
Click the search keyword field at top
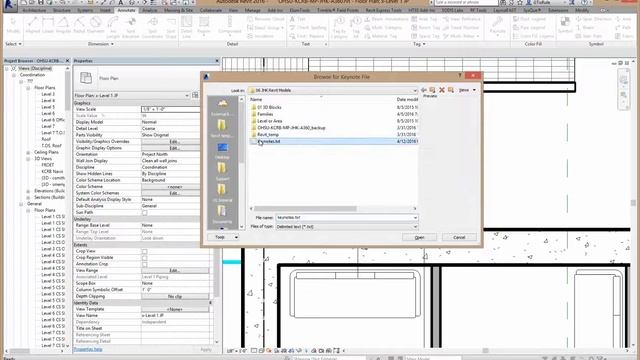(466, 2)
